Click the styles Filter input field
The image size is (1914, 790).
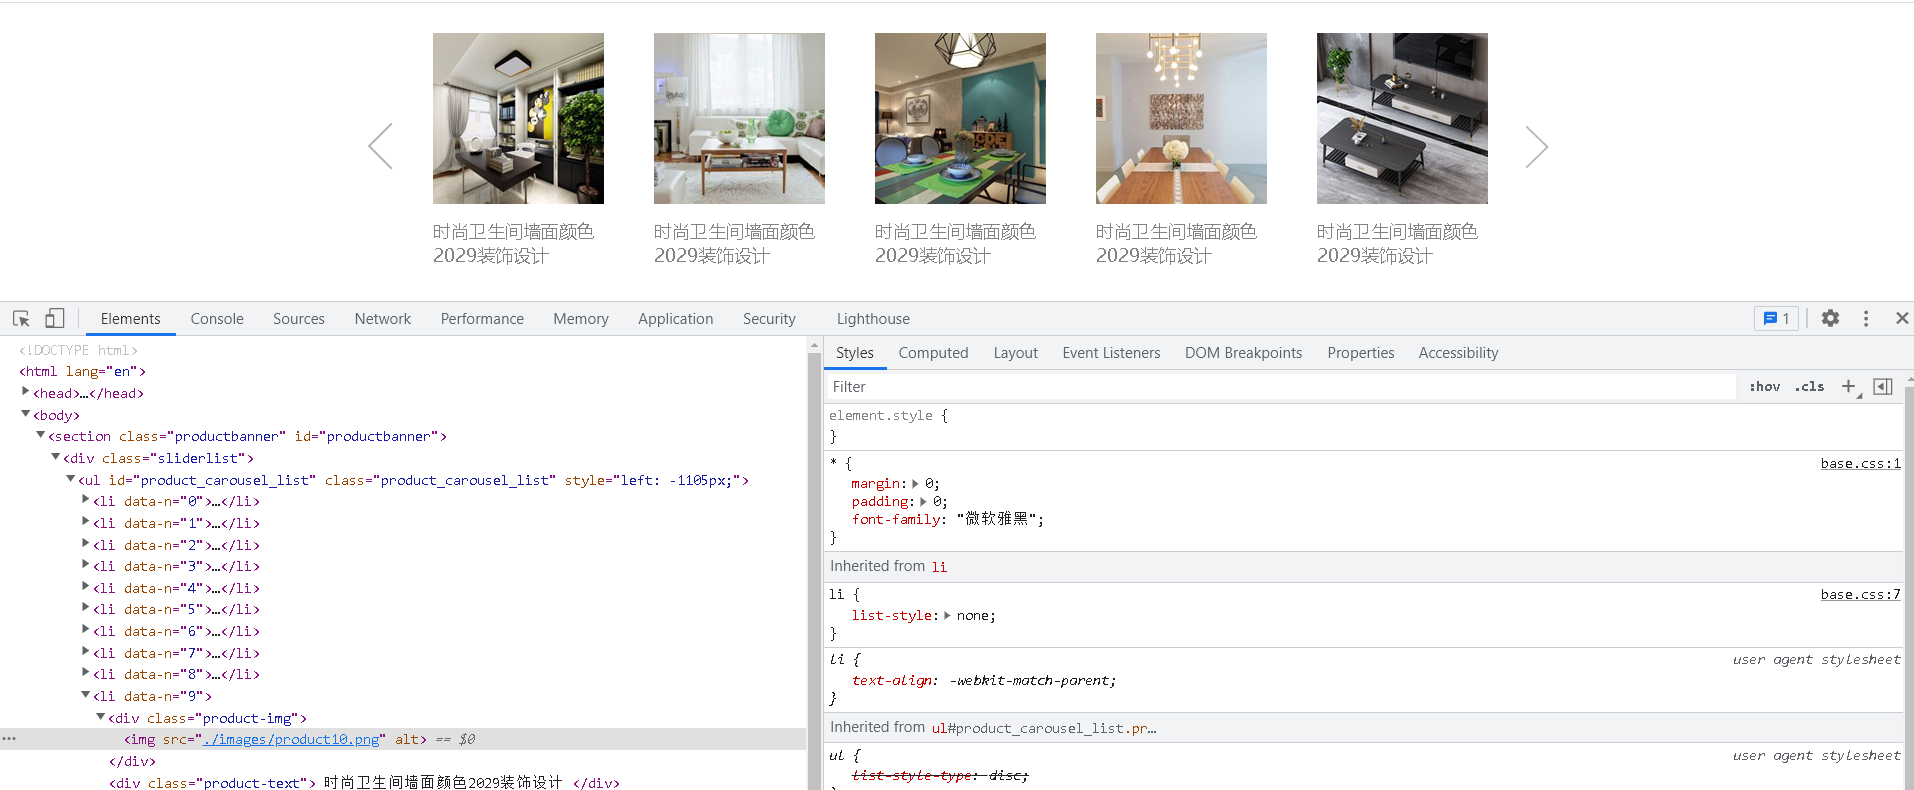pyautogui.click(x=1280, y=387)
